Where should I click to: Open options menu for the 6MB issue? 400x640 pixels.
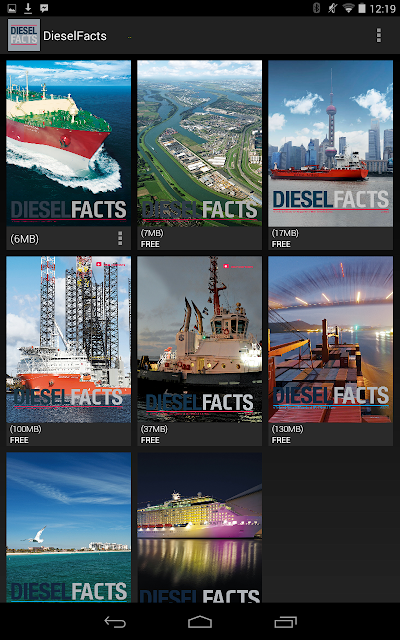click(x=120, y=238)
